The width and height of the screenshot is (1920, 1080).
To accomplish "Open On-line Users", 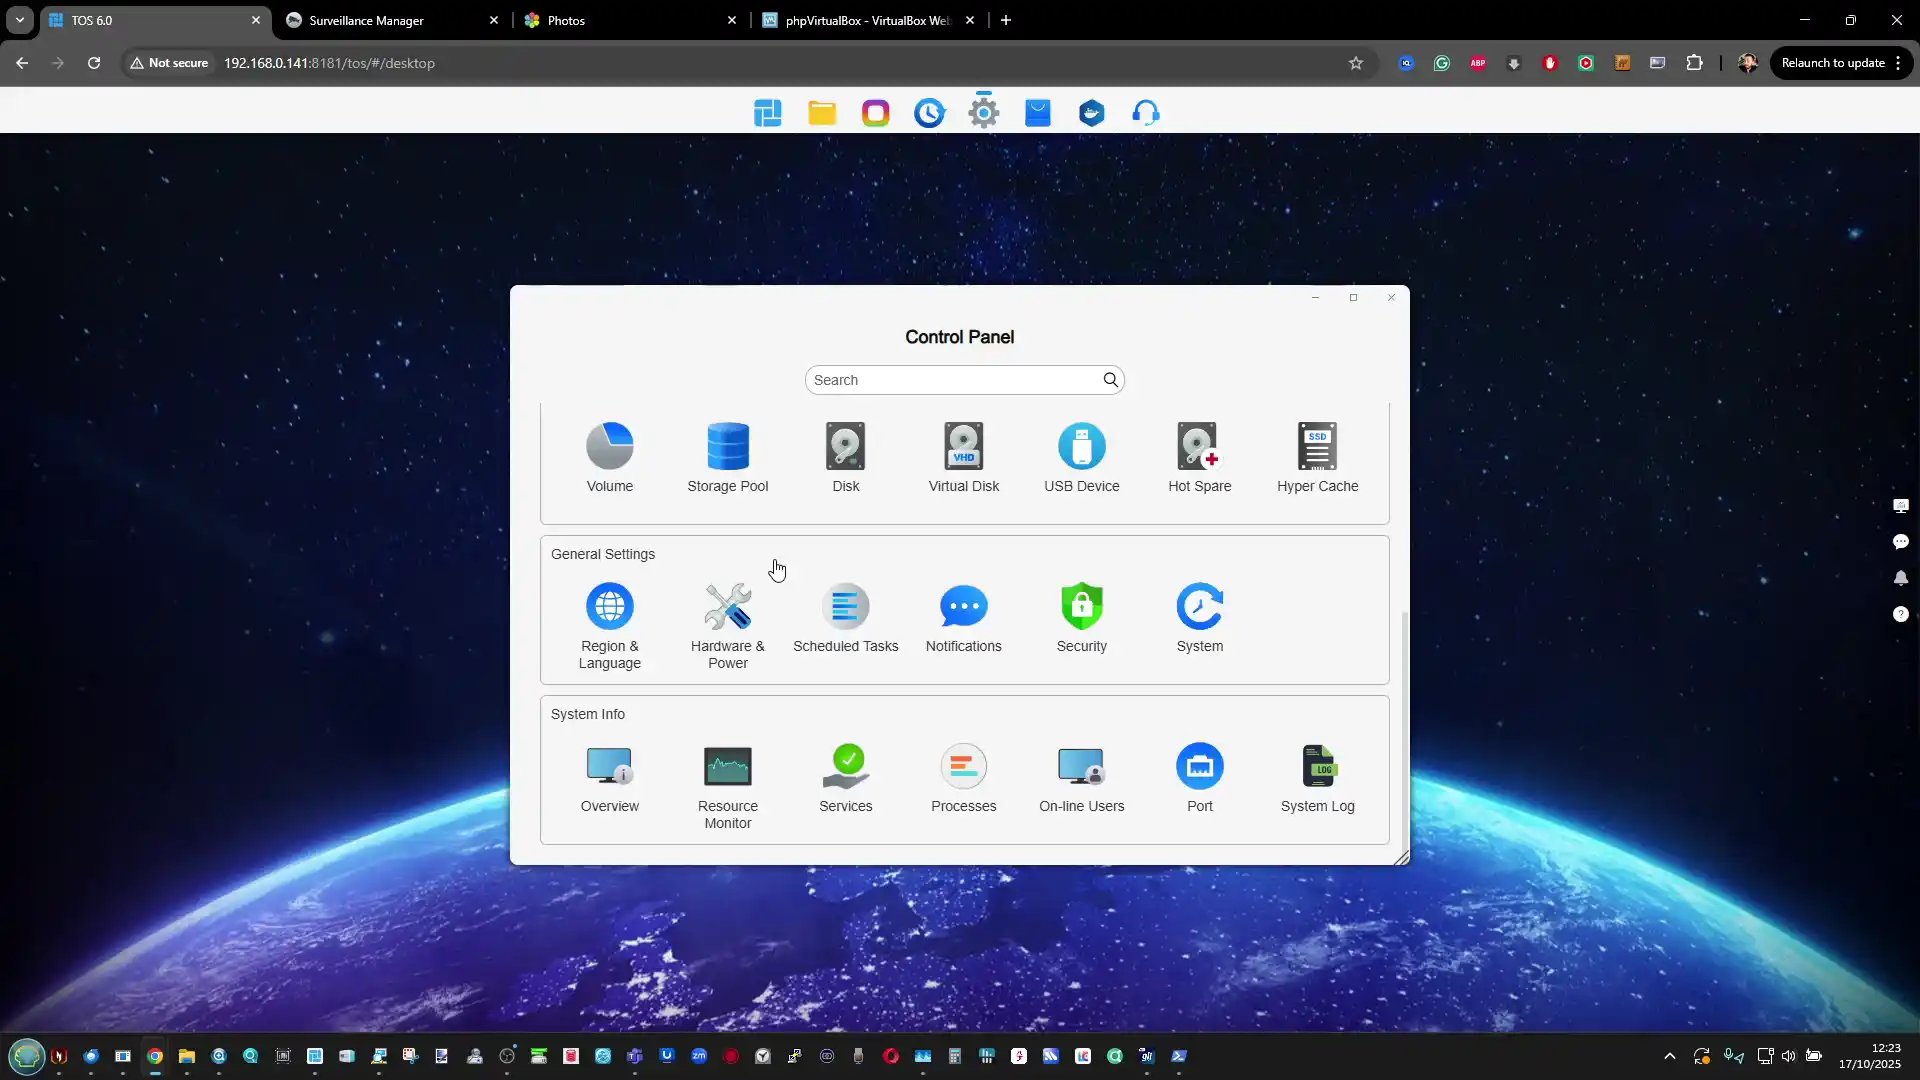I will click(1081, 767).
